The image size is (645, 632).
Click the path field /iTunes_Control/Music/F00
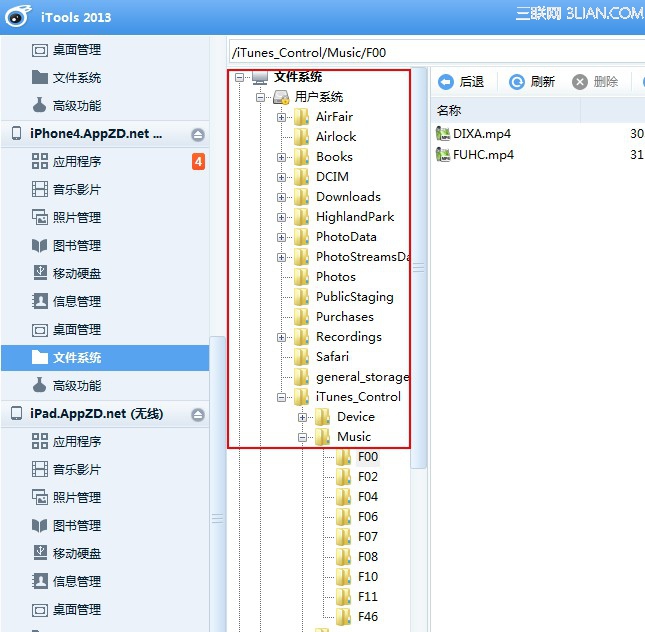tap(437, 53)
